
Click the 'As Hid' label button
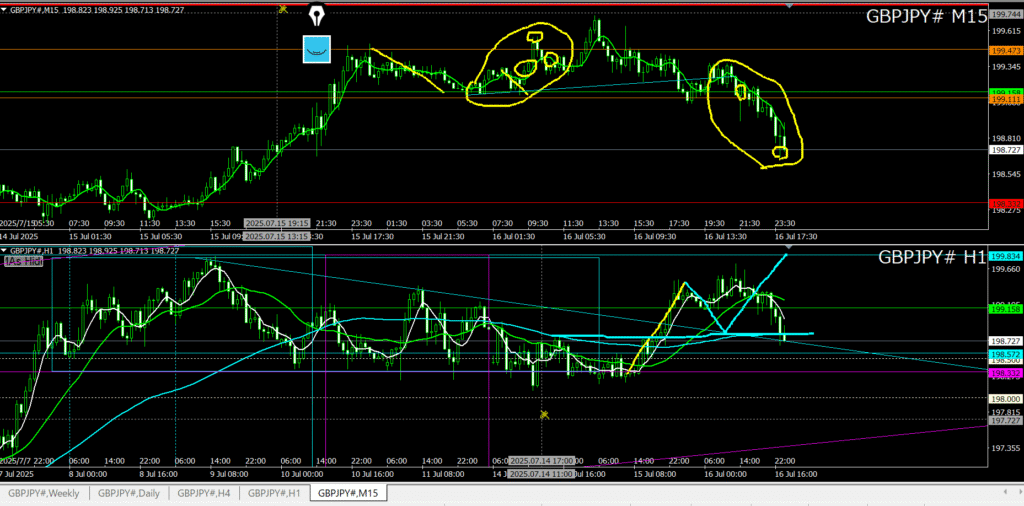[24, 261]
